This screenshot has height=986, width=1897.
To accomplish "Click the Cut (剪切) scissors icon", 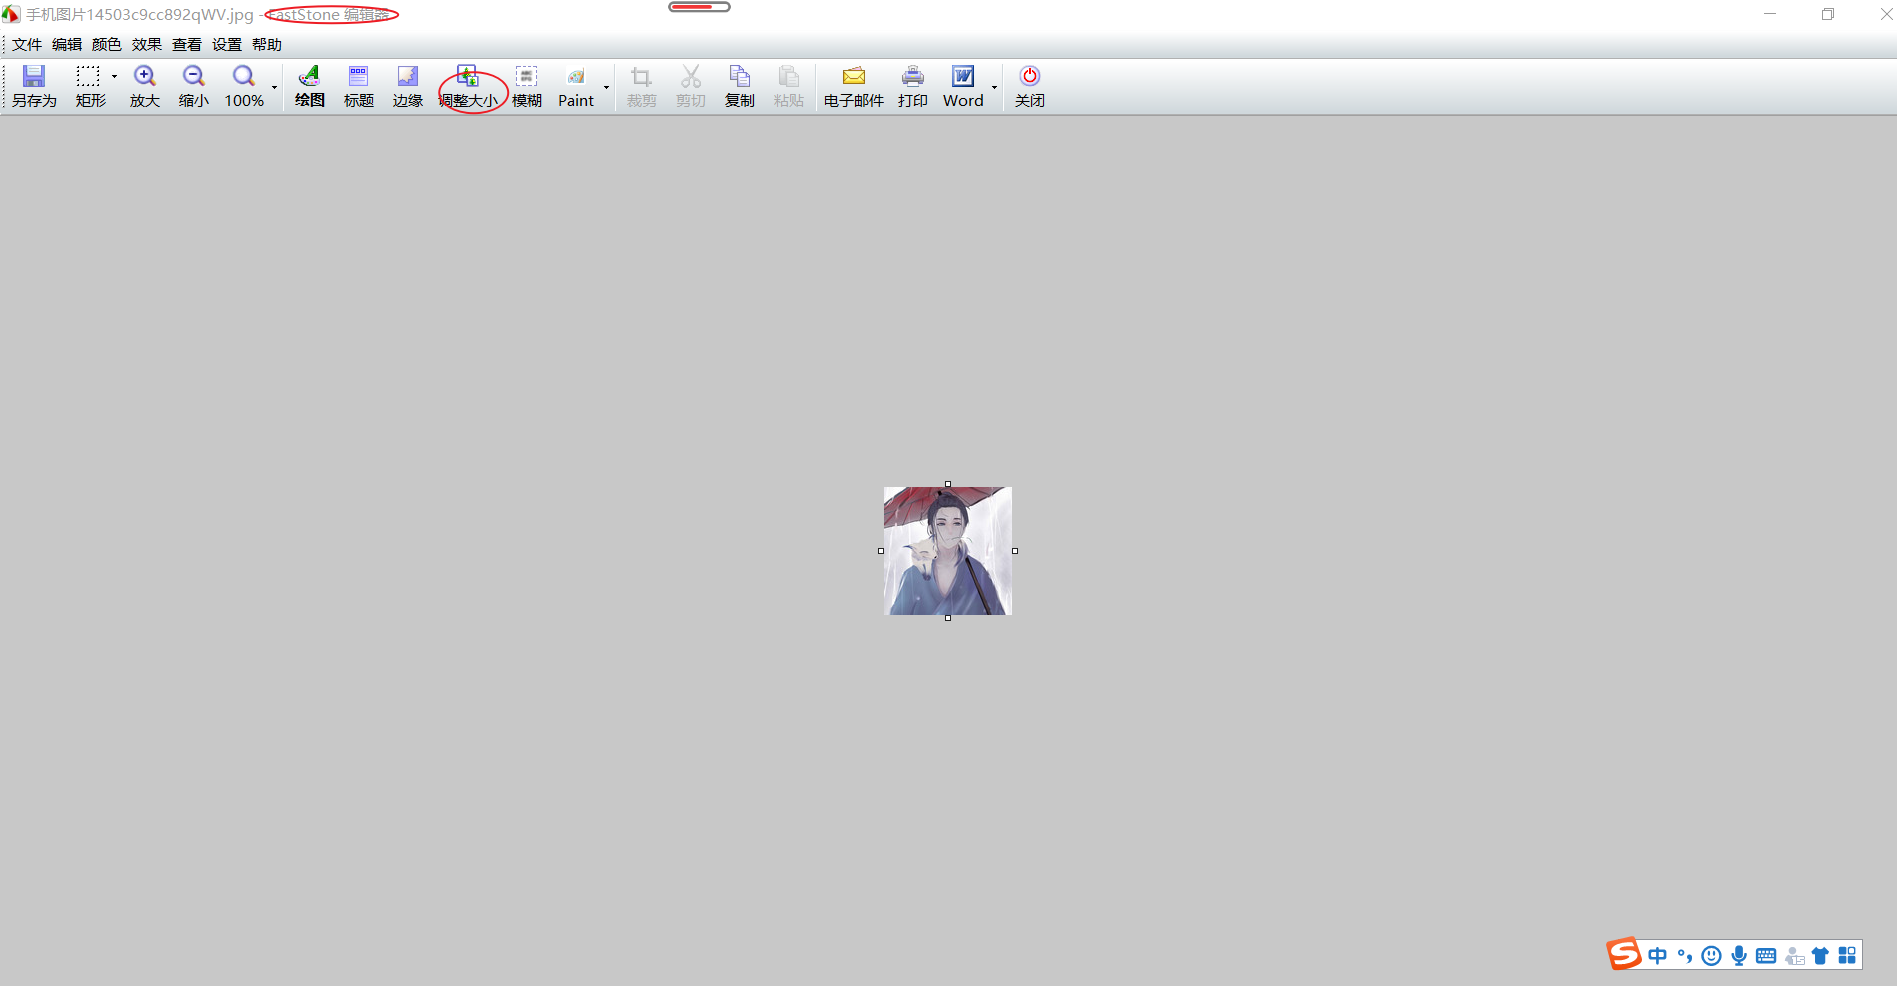I will (691, 86).
